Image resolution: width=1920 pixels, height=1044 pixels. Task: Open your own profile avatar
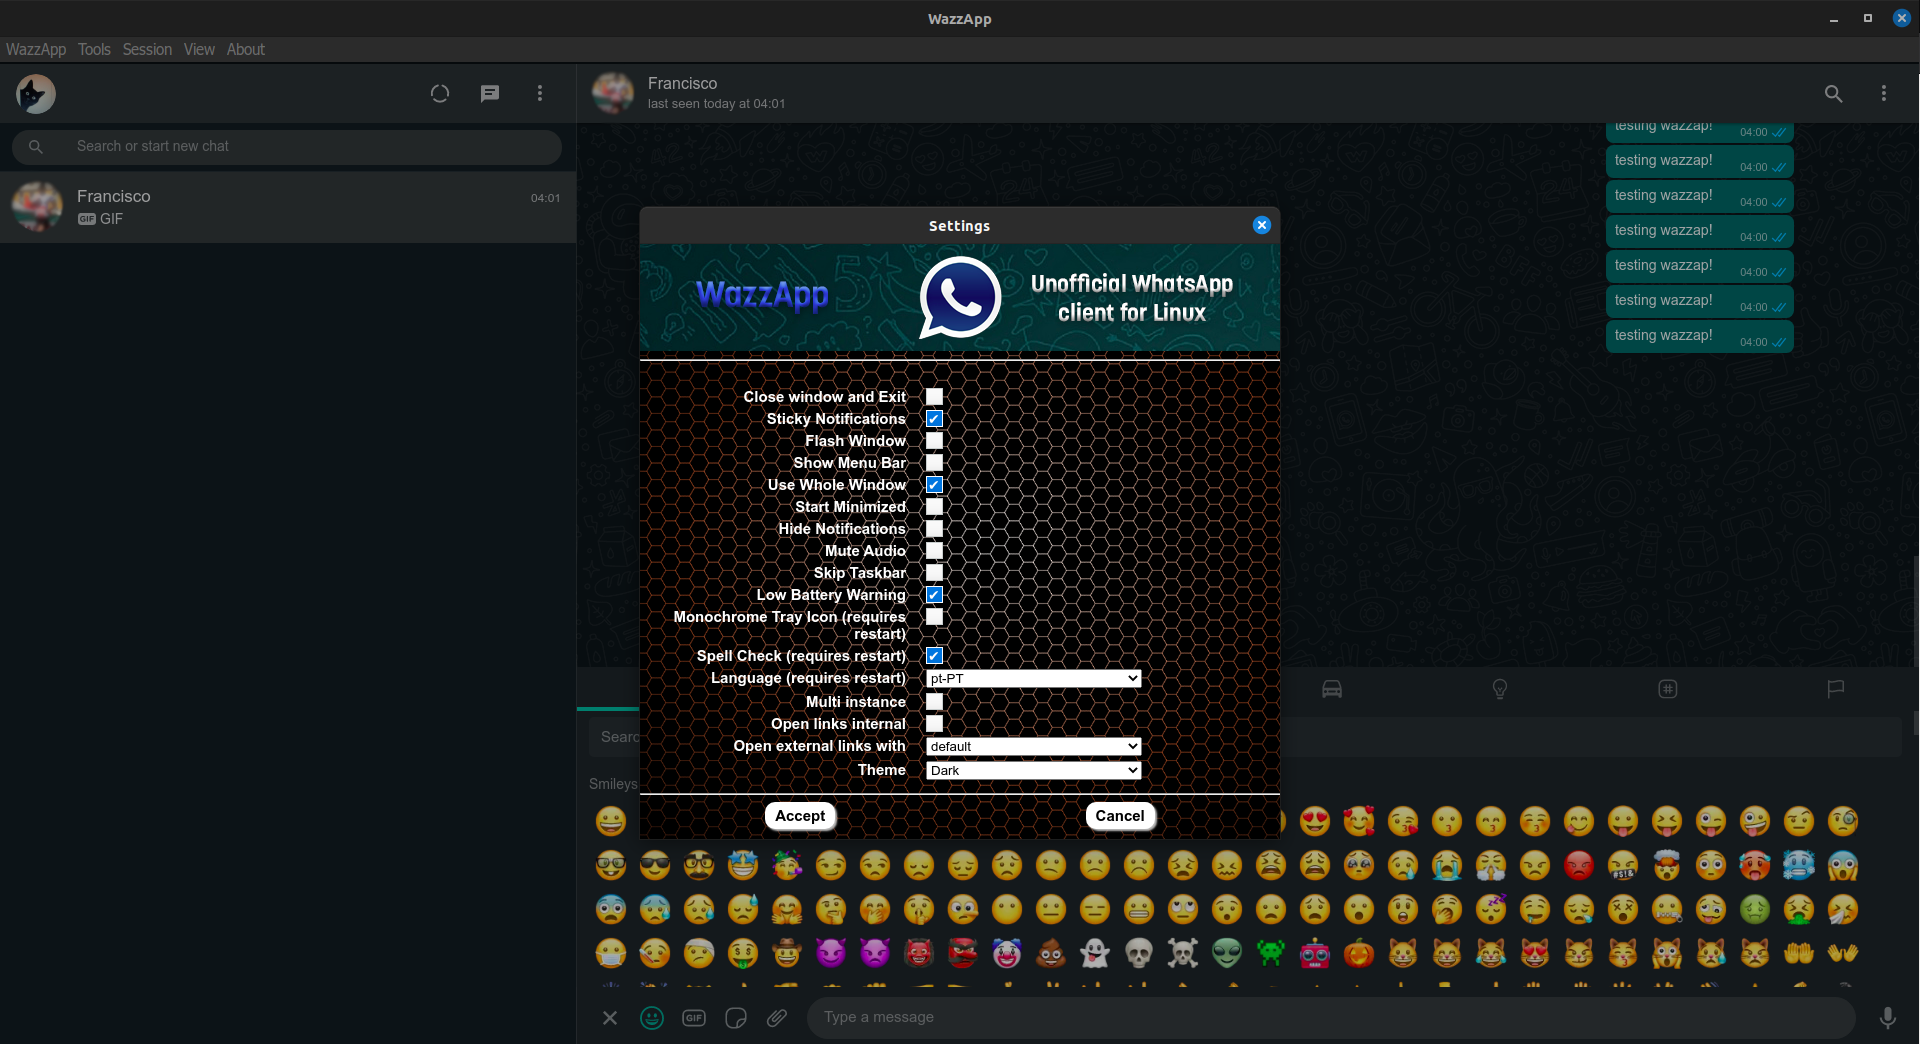pyautogui.click(x=36, y=94)
